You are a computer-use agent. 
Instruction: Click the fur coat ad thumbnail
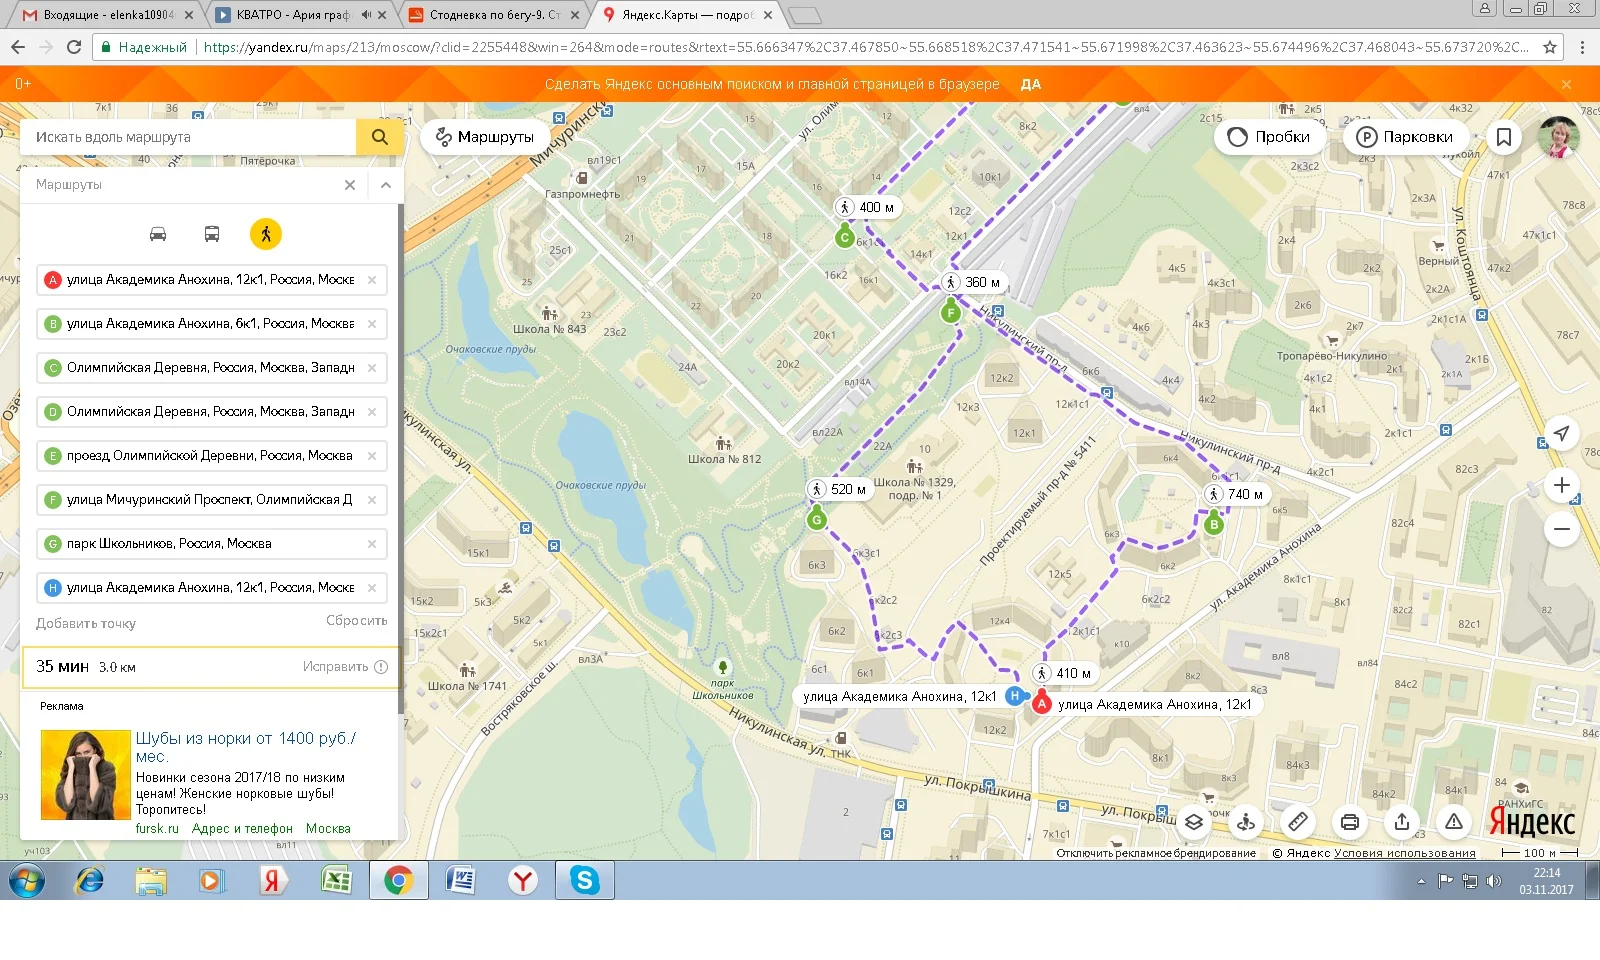tap(85, 775)
